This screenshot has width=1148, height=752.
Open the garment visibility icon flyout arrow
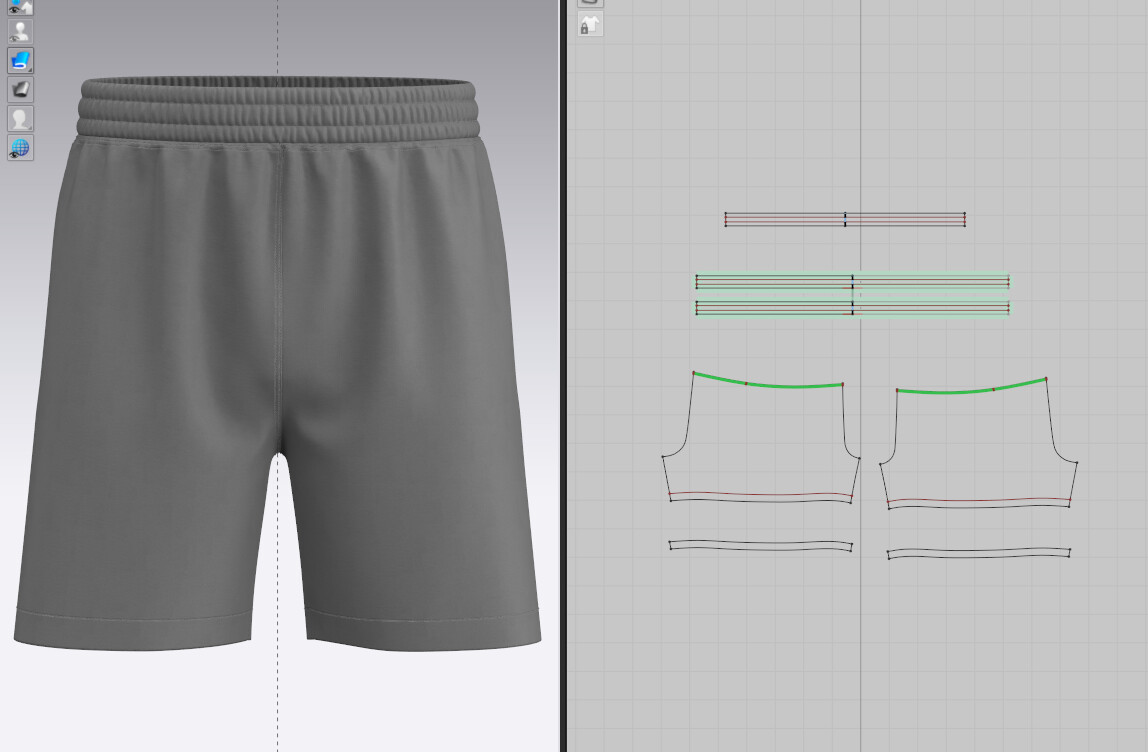click(28, 11)
